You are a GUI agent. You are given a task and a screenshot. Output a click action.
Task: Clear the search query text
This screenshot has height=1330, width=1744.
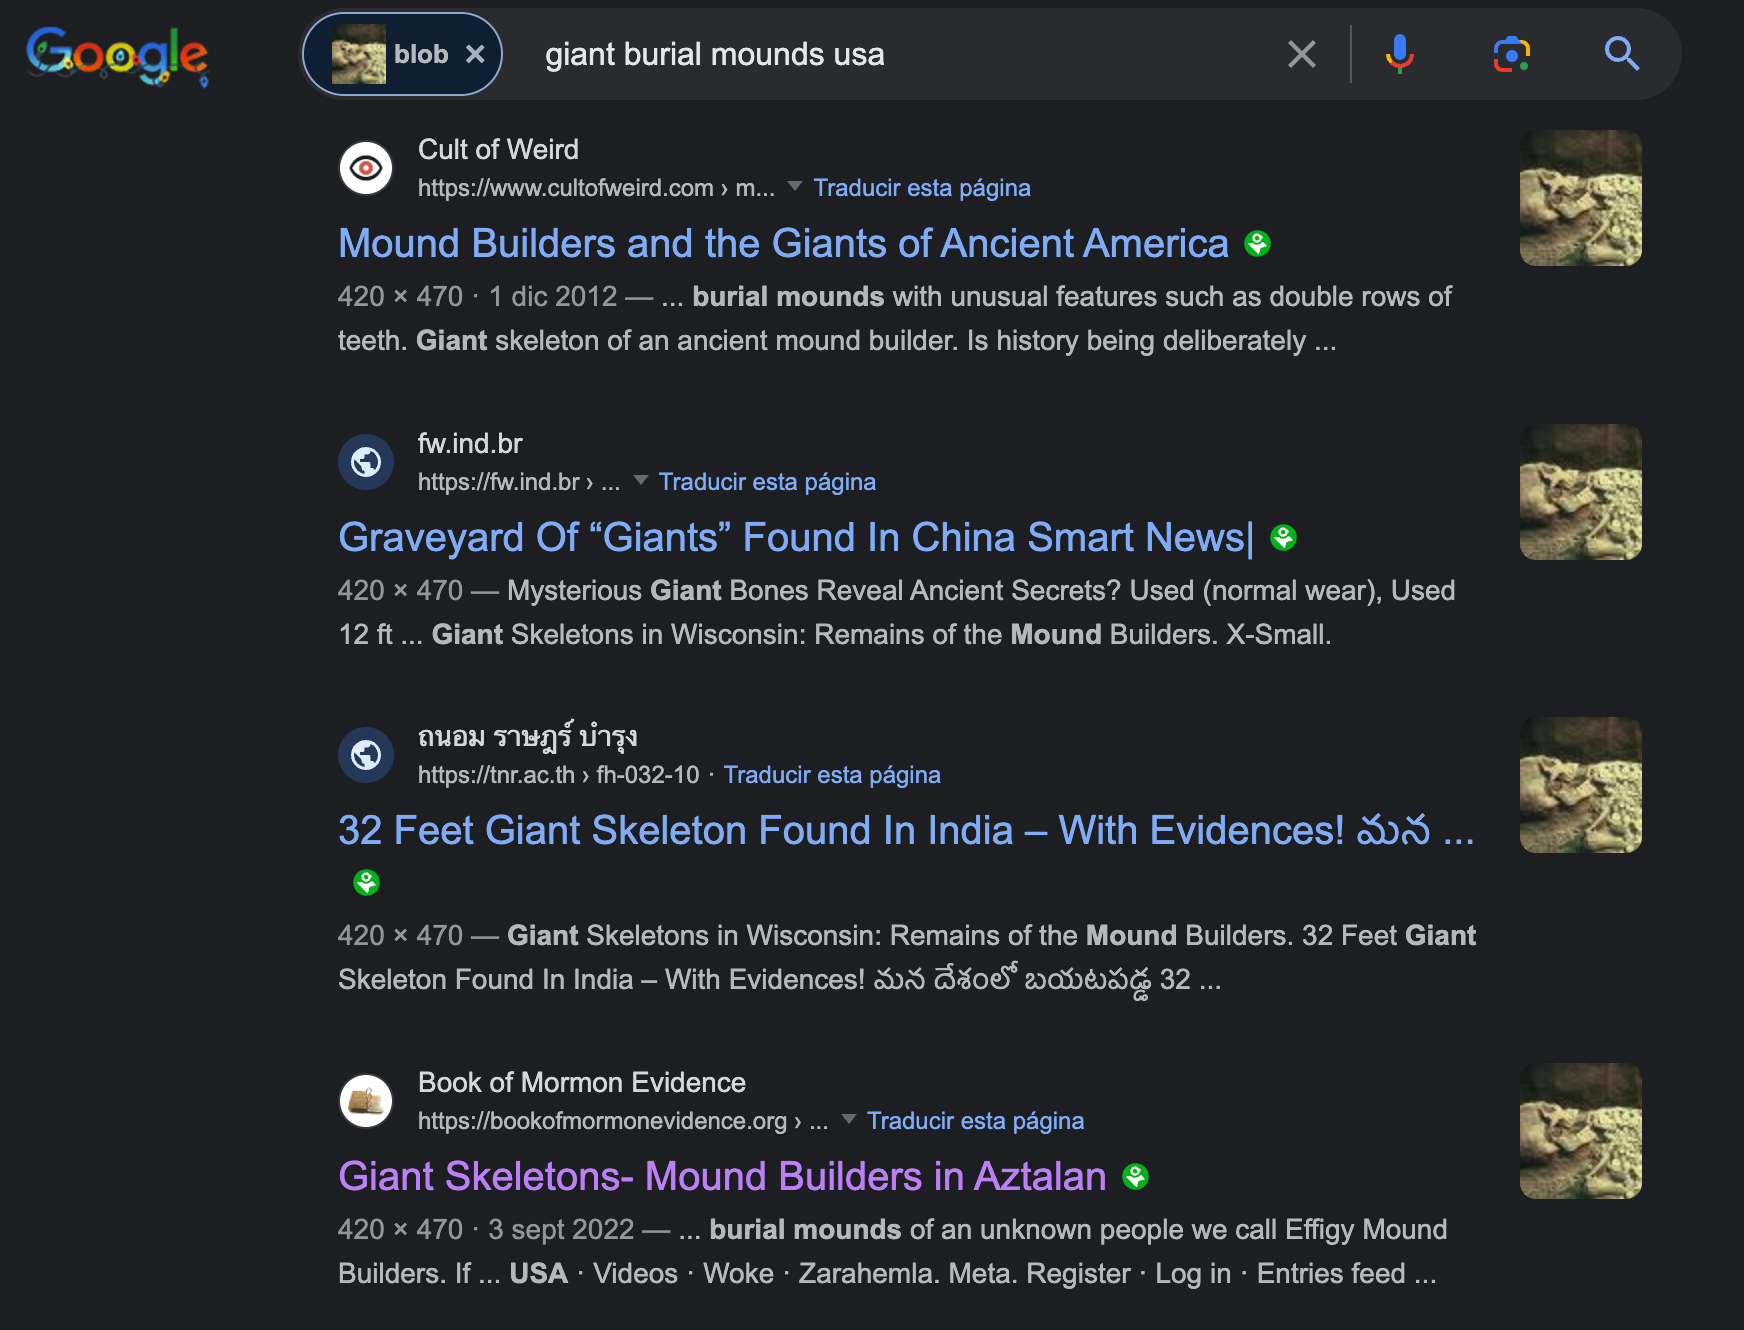1301,54
